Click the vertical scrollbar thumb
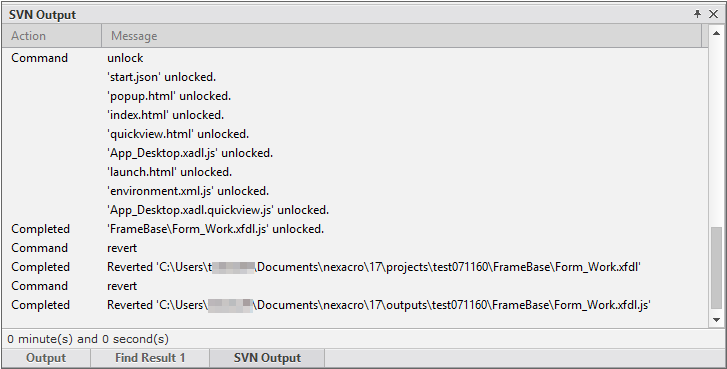This screenshot has width=727, height=369. 716,267
